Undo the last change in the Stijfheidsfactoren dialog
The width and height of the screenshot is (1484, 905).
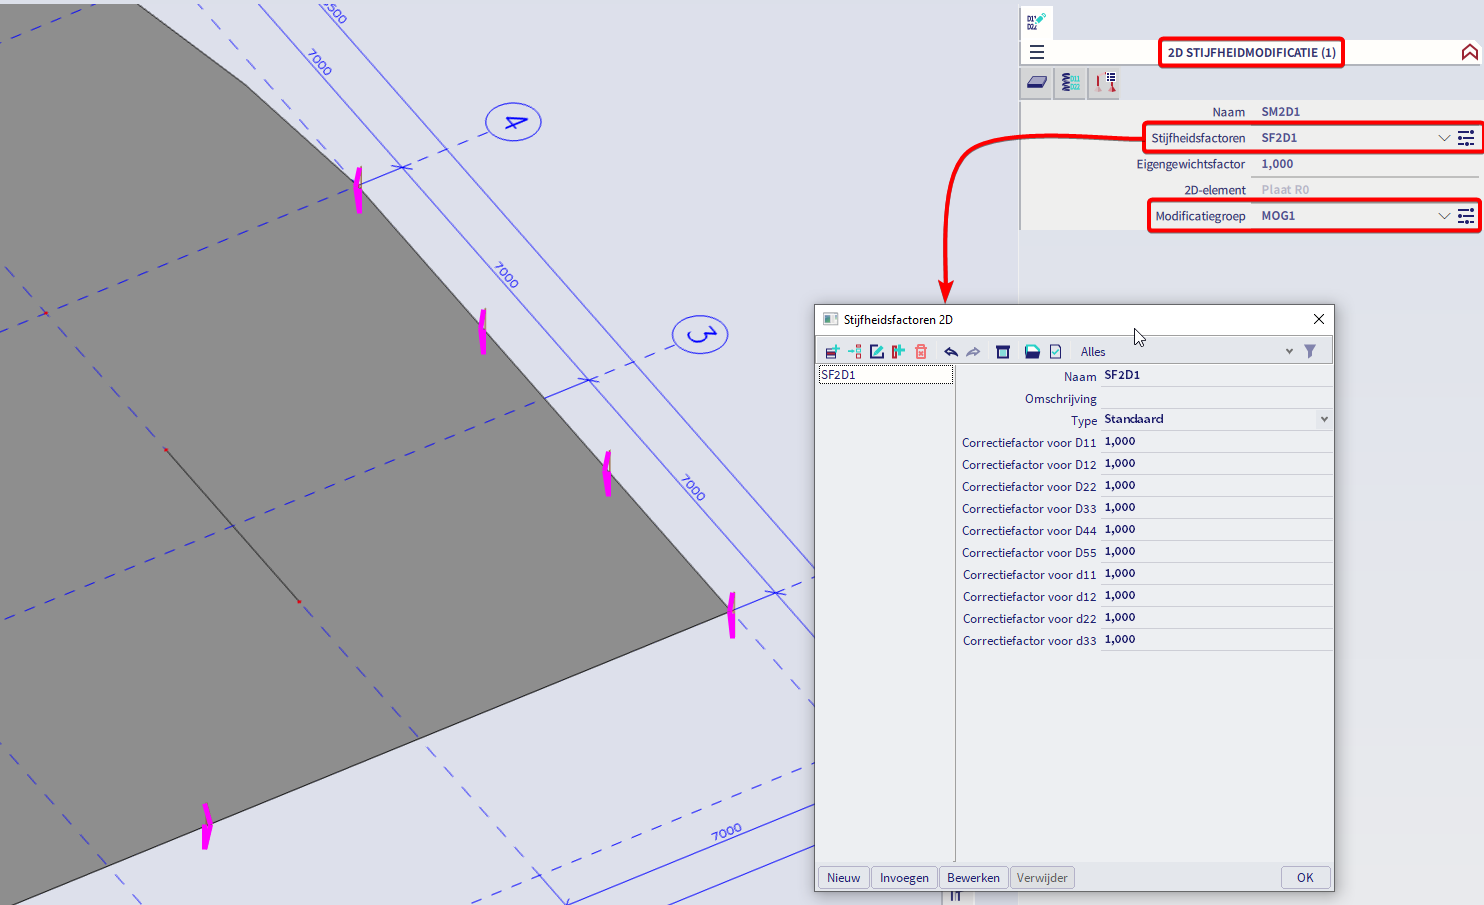point(951,351)
